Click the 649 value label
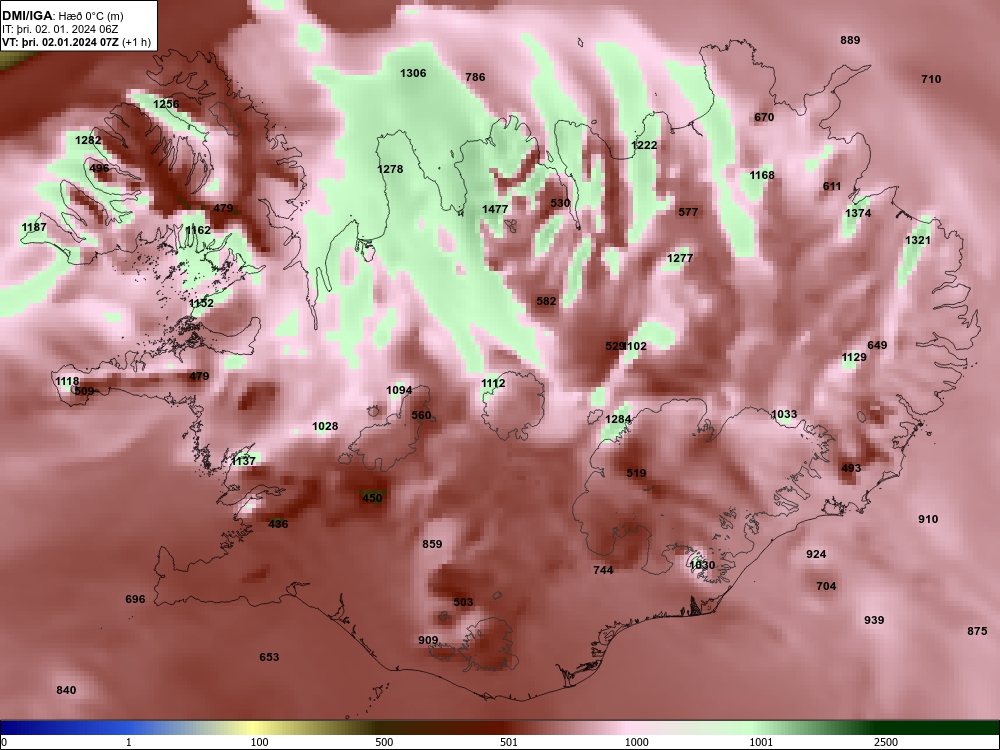This screenshot has height=750, width=1000. (x=877, y=346)
